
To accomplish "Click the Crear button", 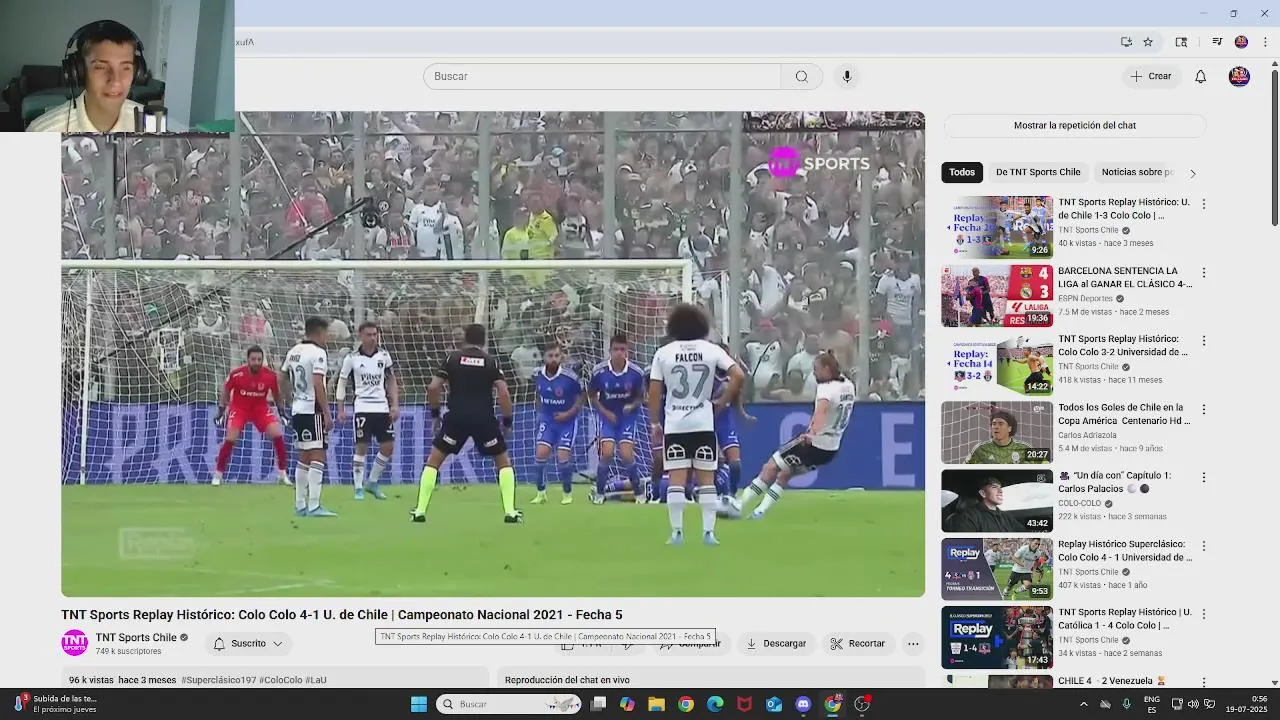I will pos(1151,76).
